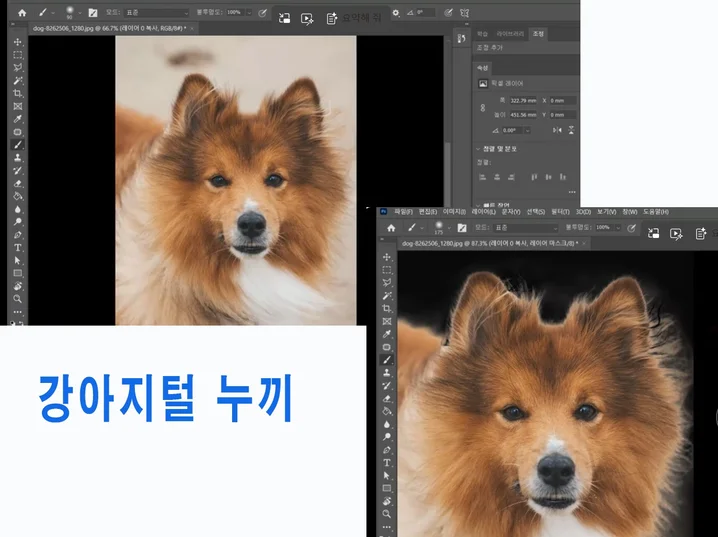Select the Hand tool in the upper-left window
The height and width of the screenshot is (537, 718).
click(x=17, y=286)
